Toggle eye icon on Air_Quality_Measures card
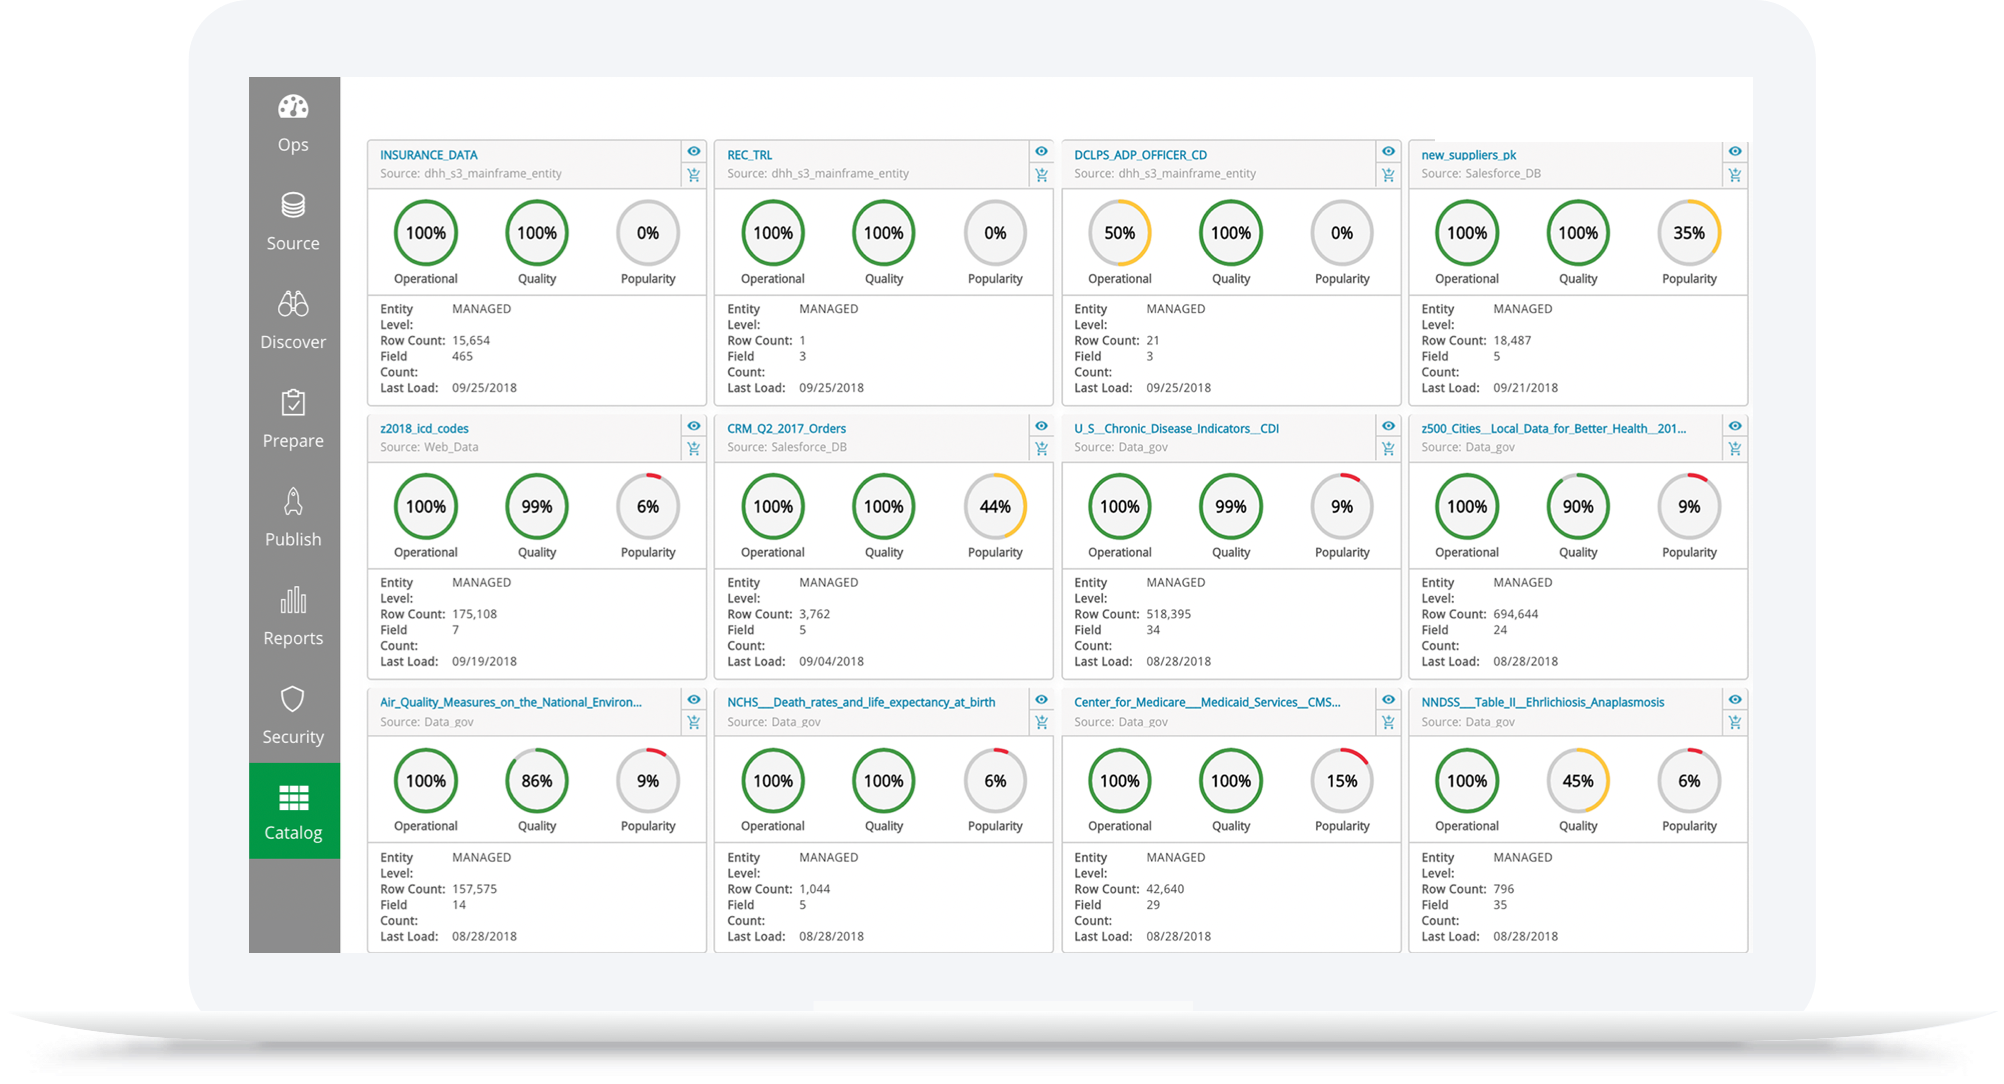The width and height of the screenshot is (2004, 1084). click(x=694, y=699)
